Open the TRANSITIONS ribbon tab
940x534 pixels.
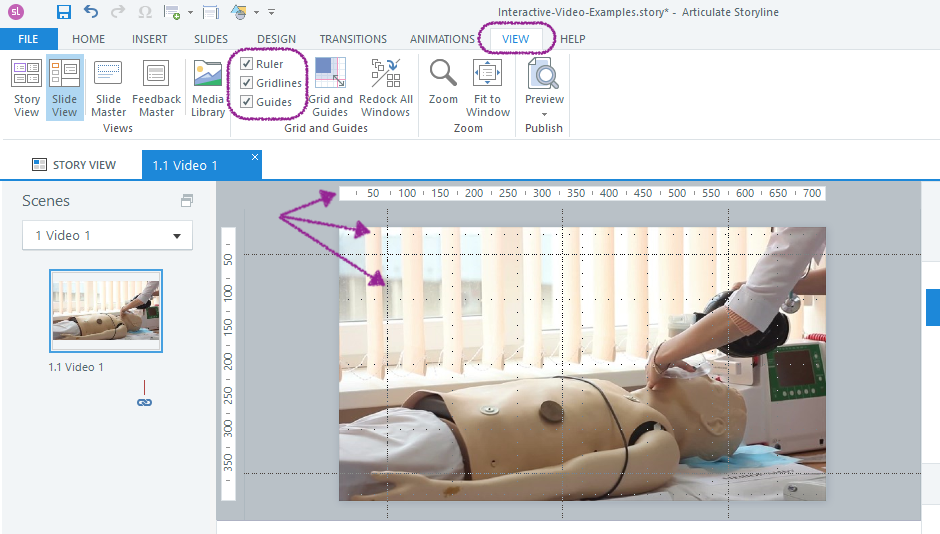tap(353, 39)
